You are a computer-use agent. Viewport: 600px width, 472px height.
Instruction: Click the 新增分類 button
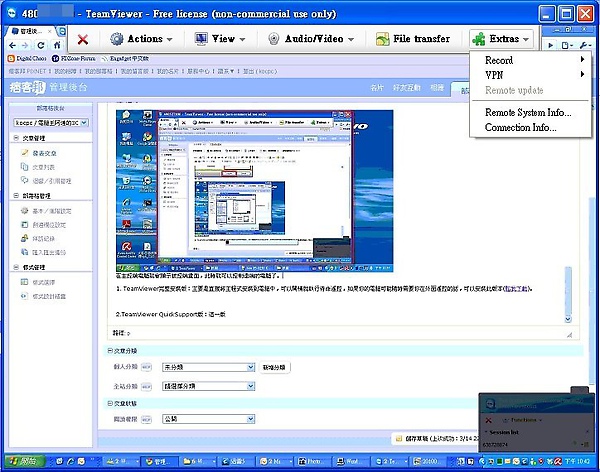pyautogui.click(x=274, y=367)
